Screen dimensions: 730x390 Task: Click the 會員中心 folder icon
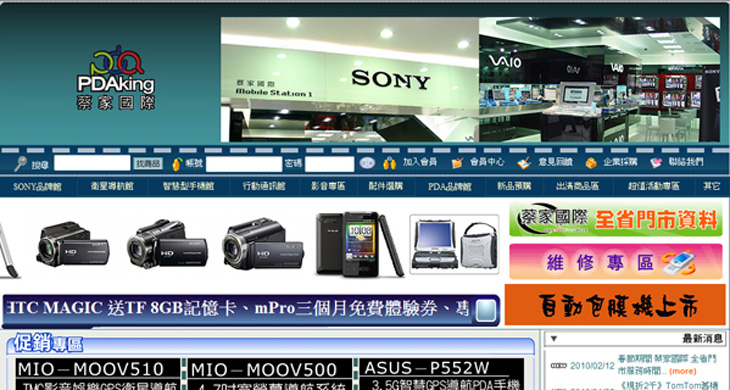coord(458,163)
